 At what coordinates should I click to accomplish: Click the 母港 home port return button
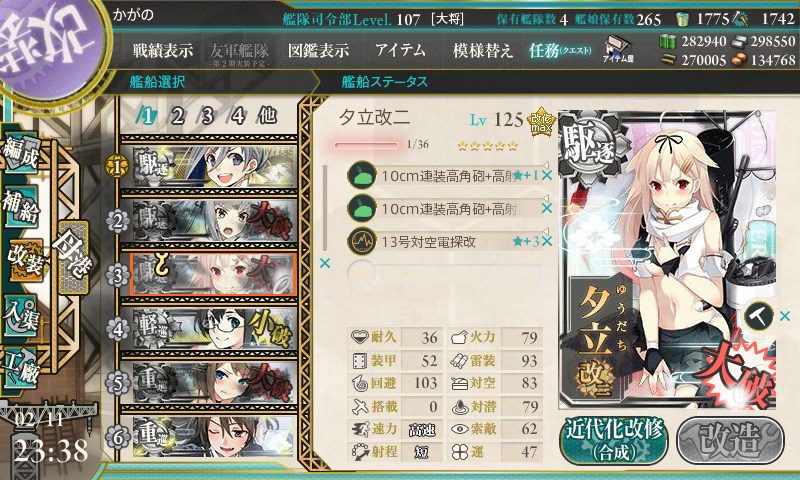coord(73,258)
